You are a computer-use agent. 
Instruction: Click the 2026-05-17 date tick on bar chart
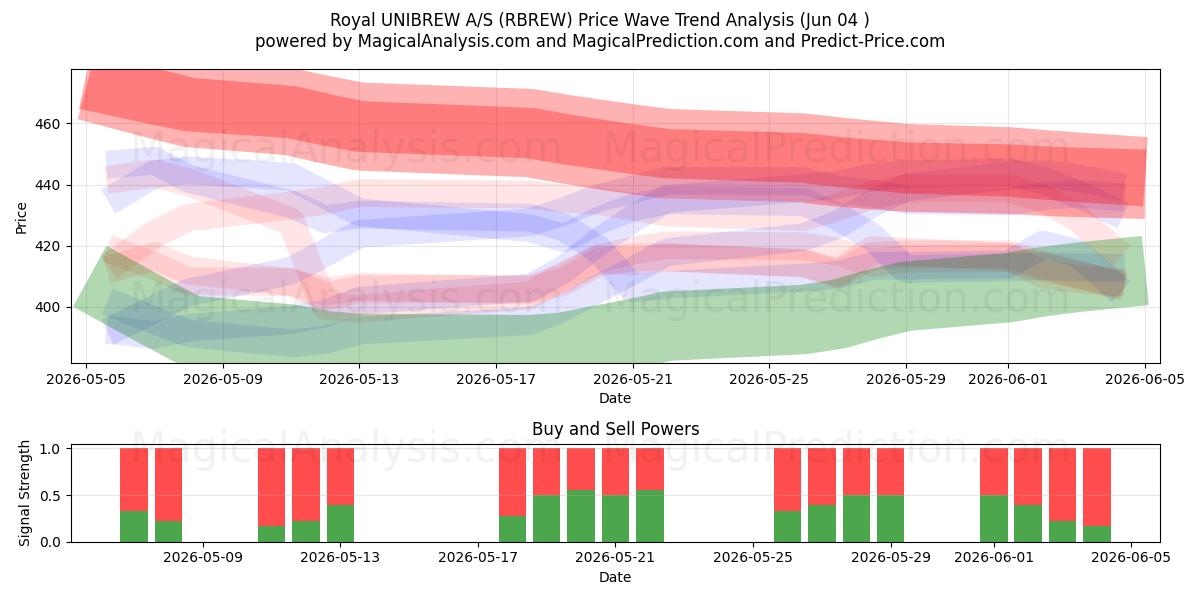(478, 558)
